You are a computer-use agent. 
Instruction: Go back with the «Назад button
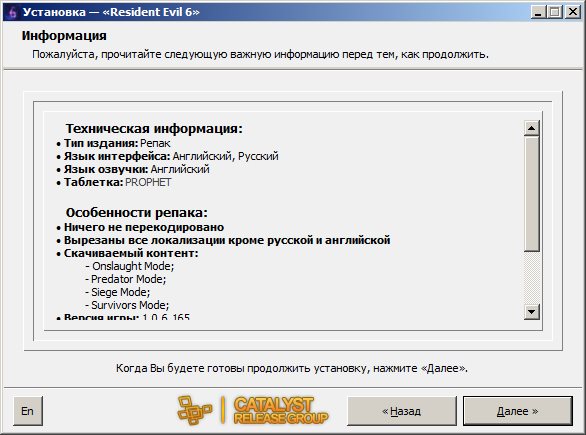[402, 411]
